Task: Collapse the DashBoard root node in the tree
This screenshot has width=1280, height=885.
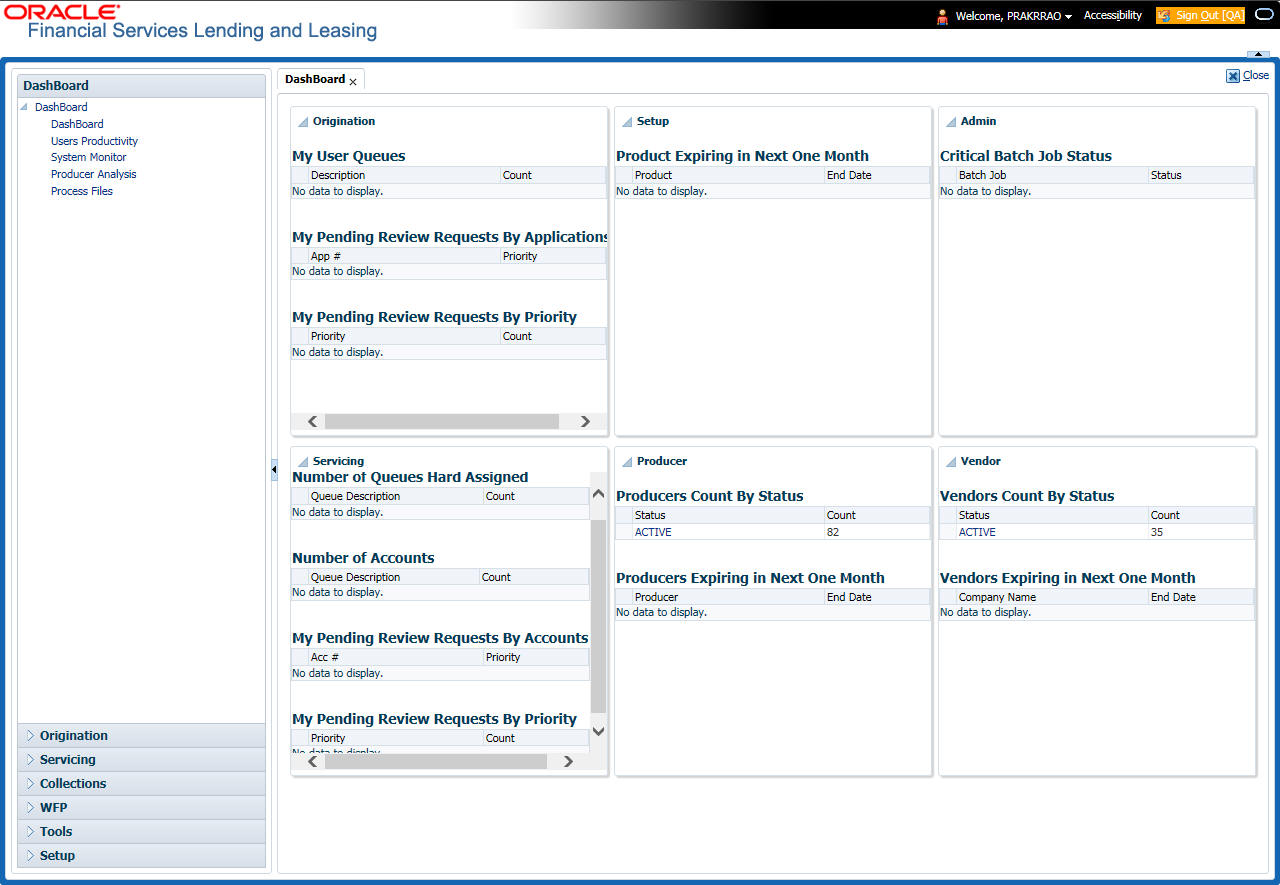Action: click(24, 107)
